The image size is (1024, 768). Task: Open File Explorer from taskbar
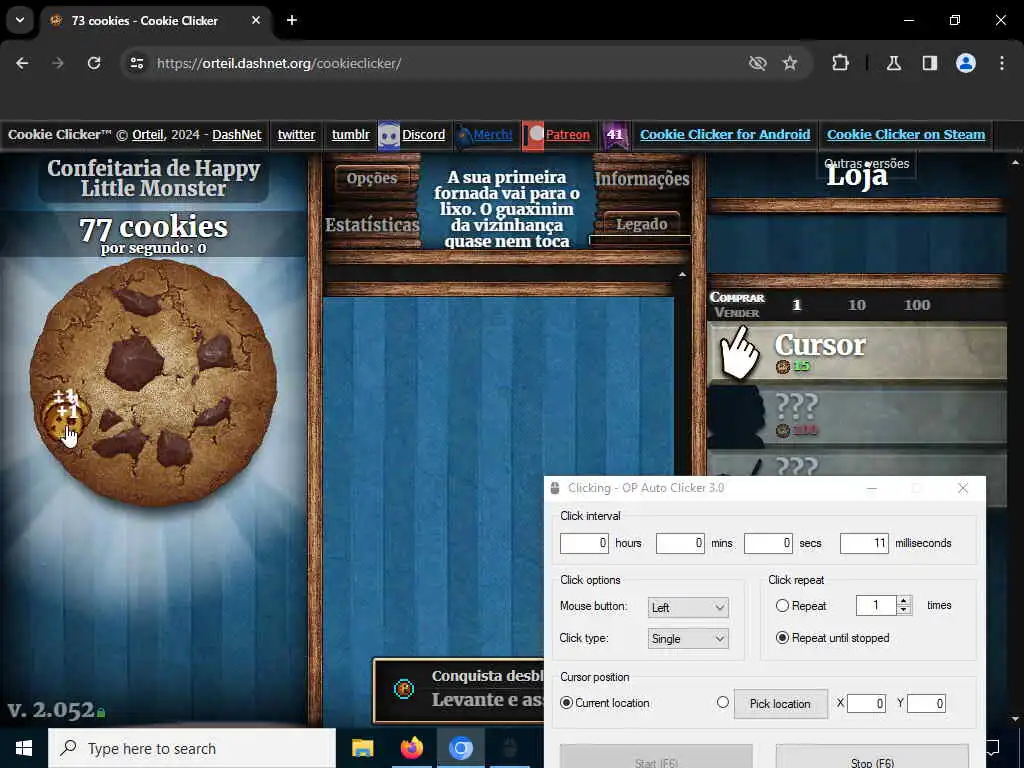[362, 748]
